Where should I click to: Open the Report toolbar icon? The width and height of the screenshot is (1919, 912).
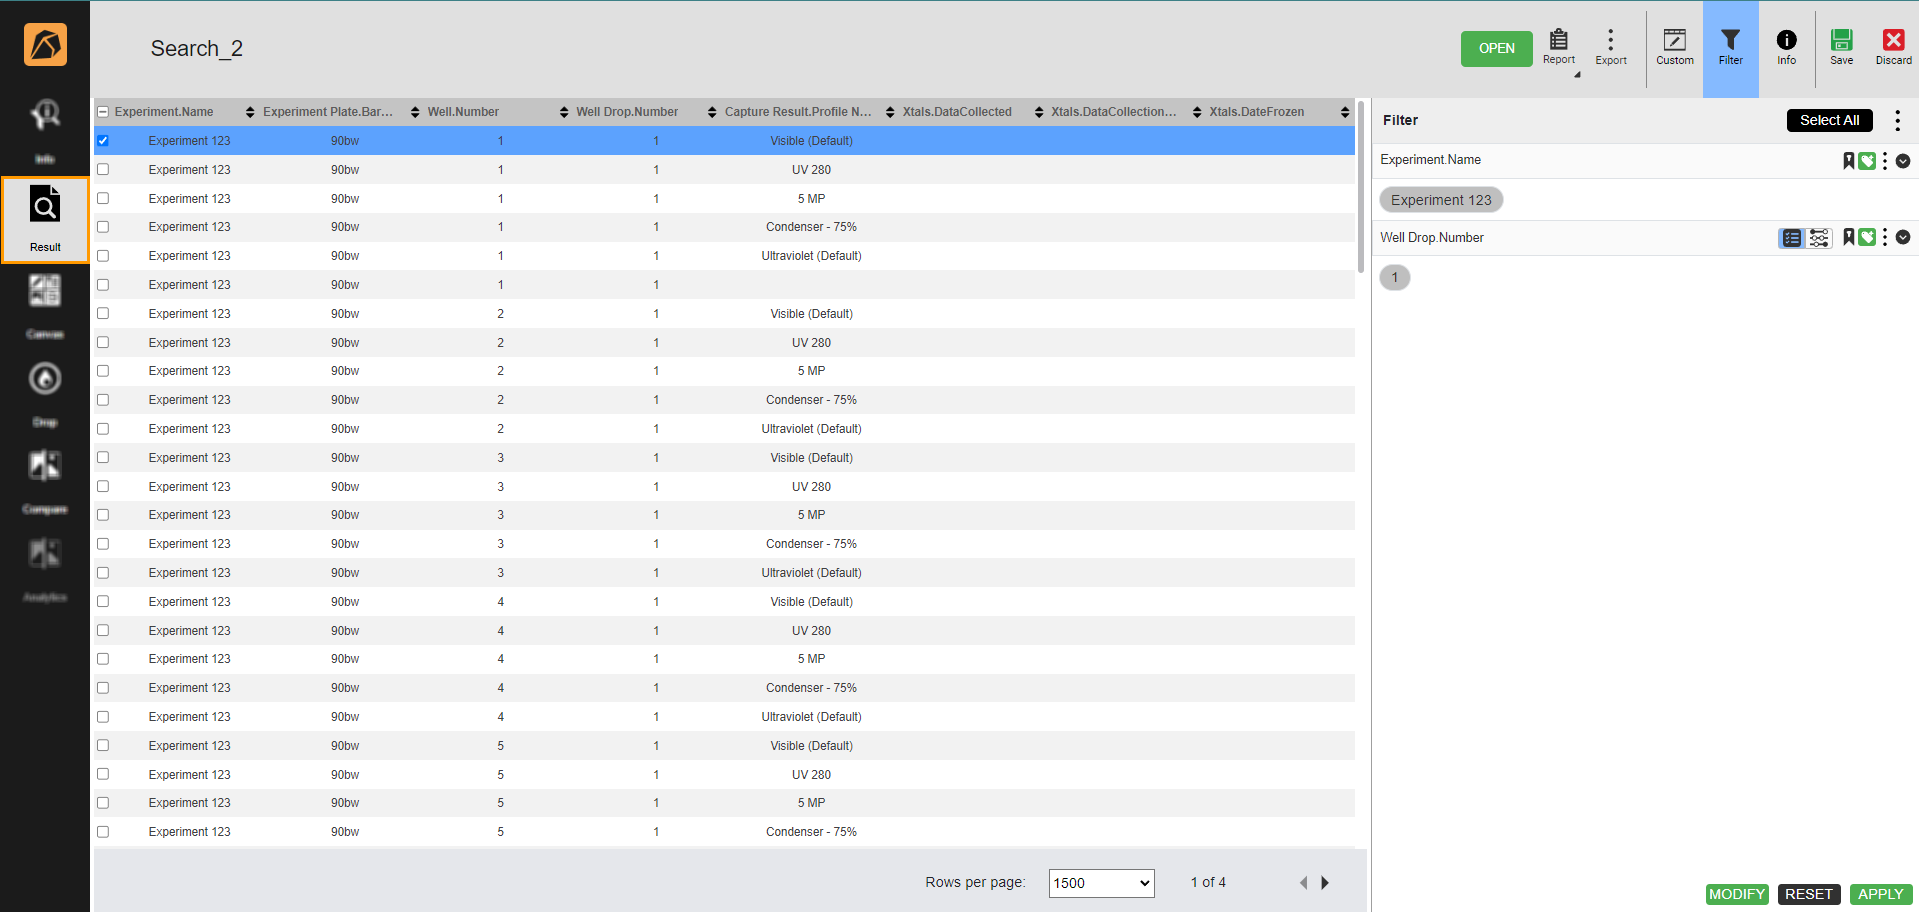tap(1558, 47)
